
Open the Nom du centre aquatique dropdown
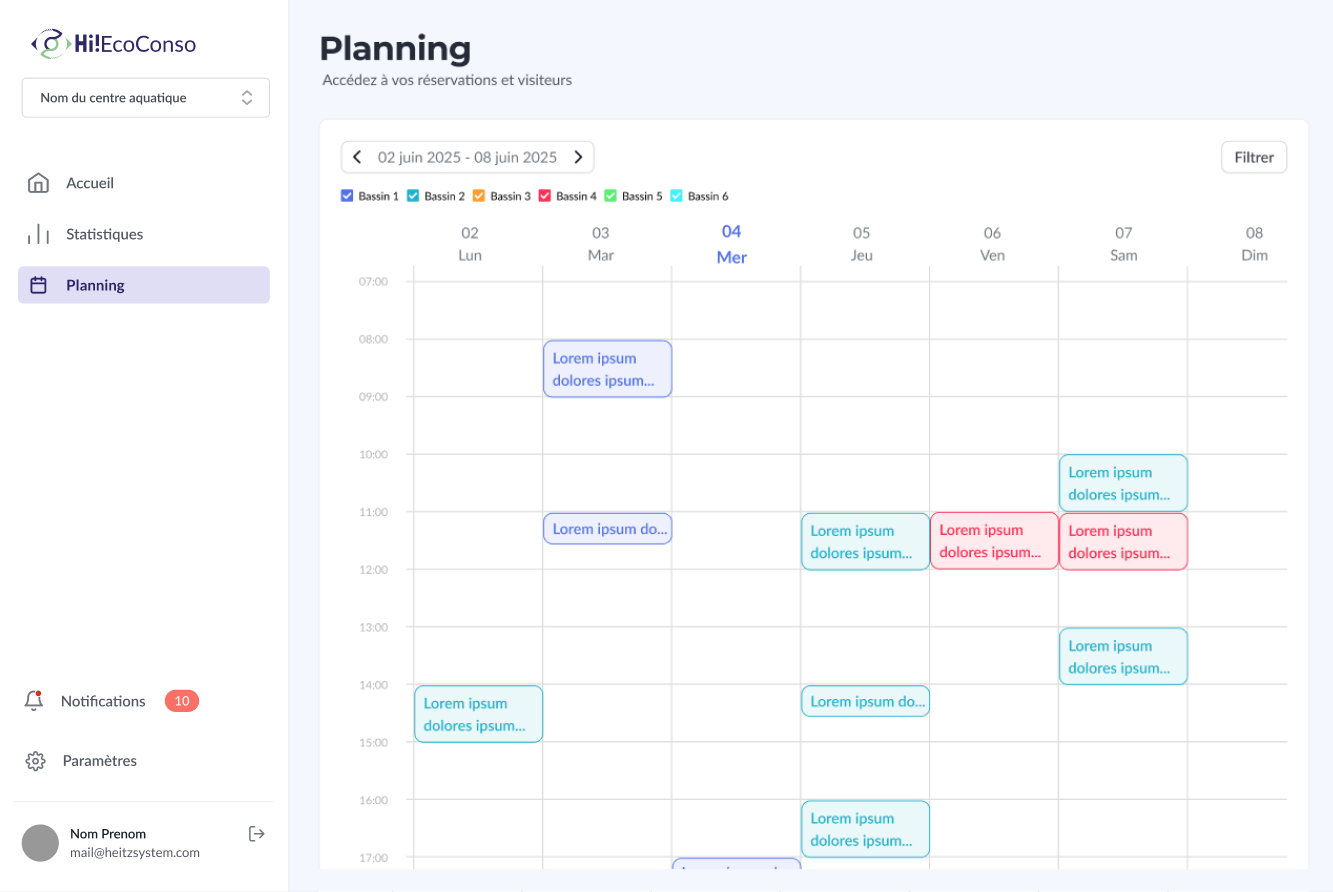(146, 98)
